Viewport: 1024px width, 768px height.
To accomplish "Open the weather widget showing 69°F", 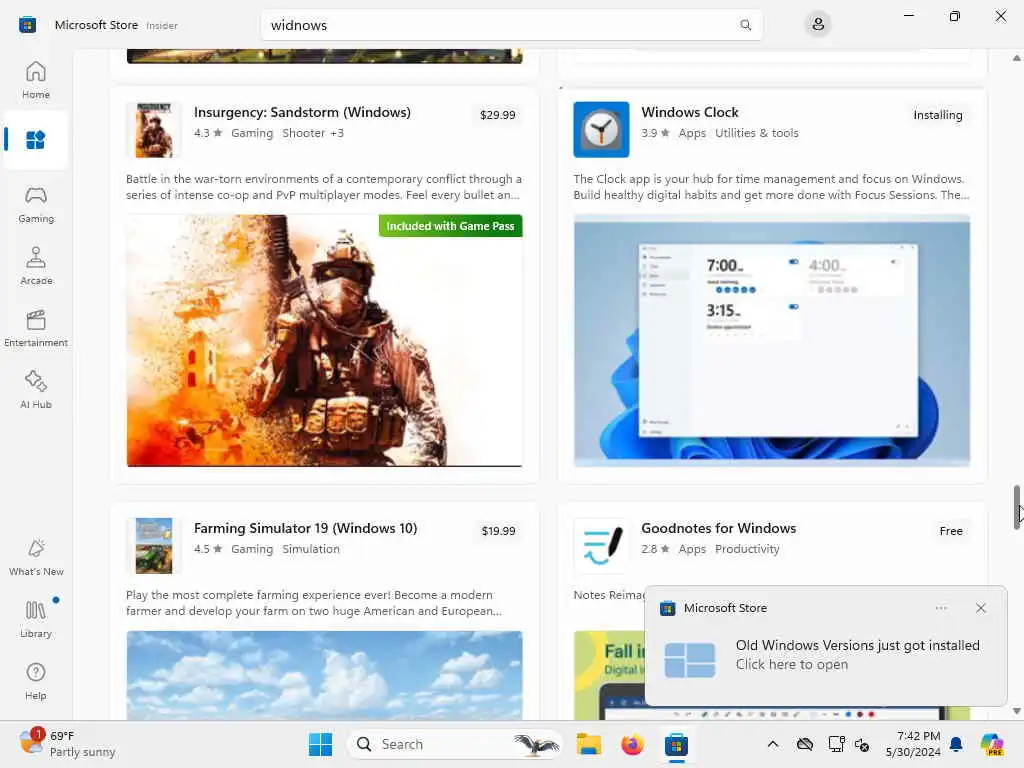I will pos(67,744).
